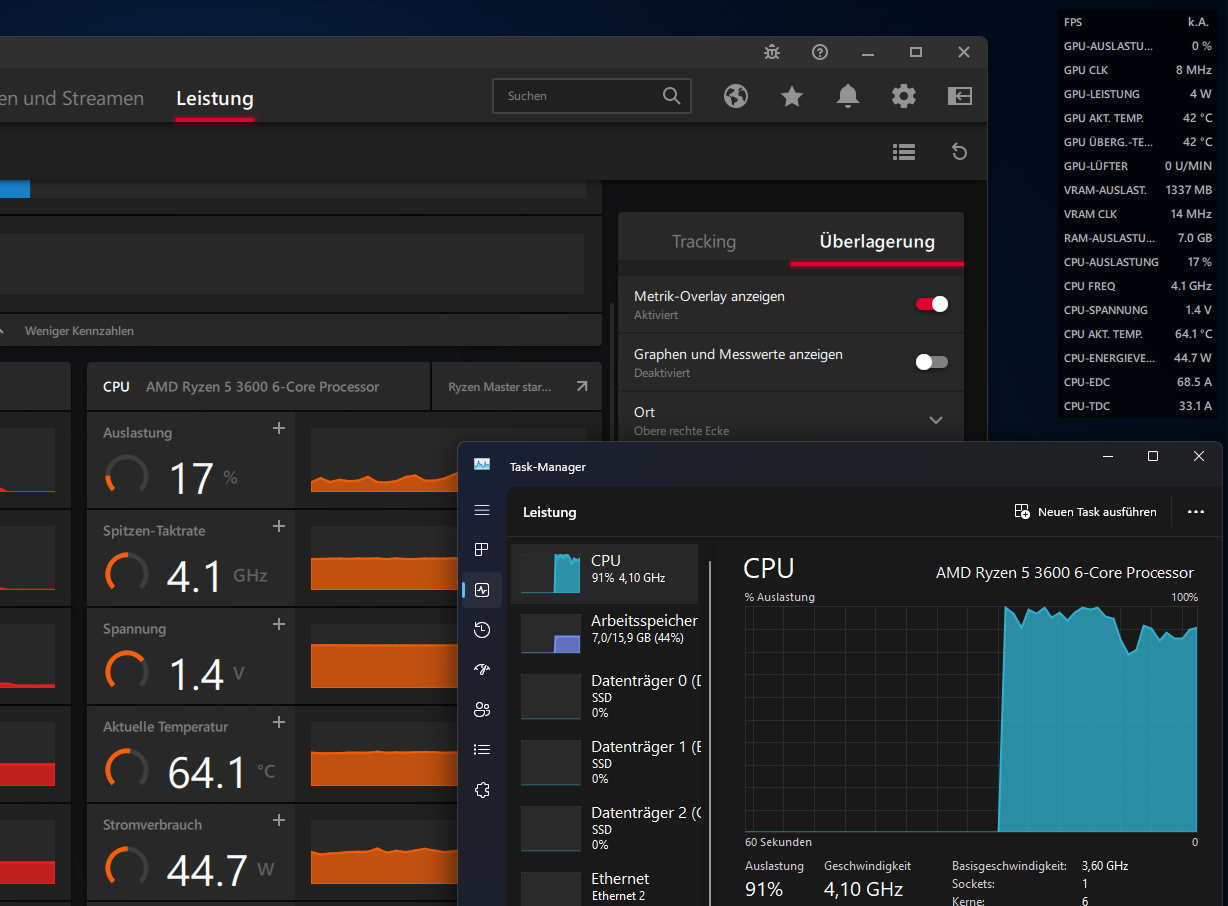Add Spitzen-Taktrate metric with plus icon
The height and width of the screenshot is (906, 1228).
[279, 526]
